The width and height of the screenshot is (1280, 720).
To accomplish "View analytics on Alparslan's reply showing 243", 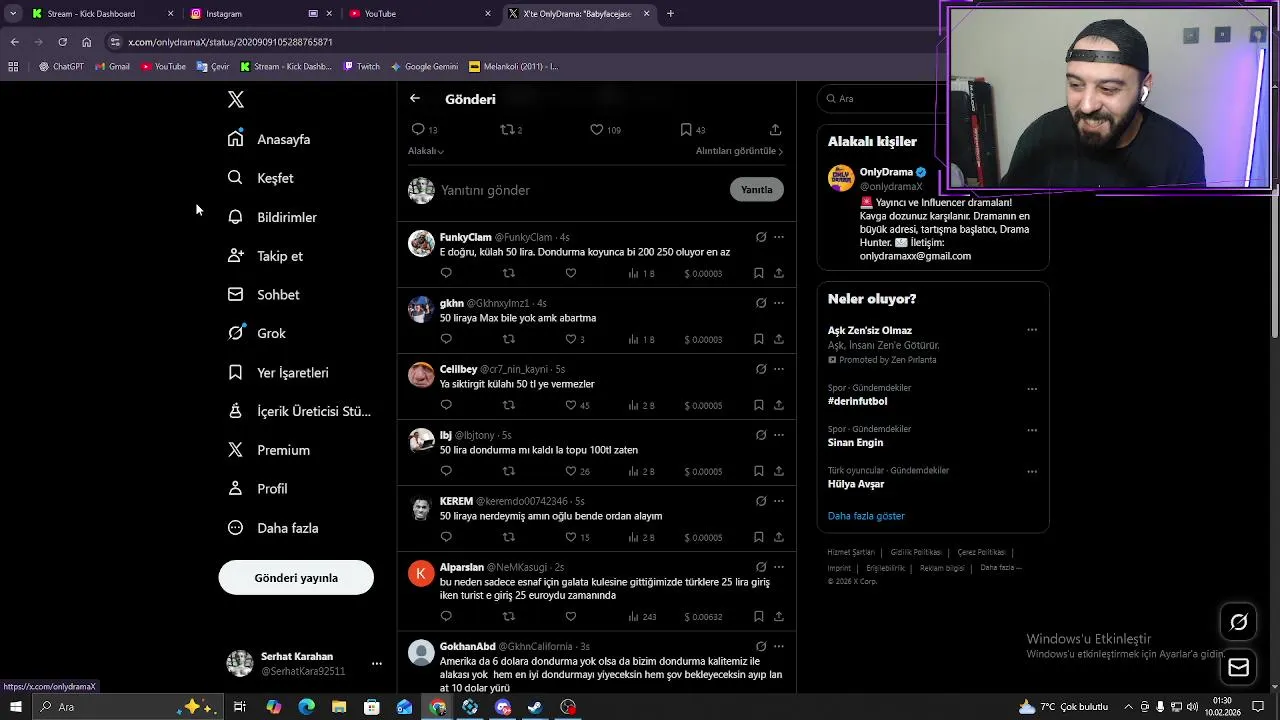I will (x=641, y=617).
